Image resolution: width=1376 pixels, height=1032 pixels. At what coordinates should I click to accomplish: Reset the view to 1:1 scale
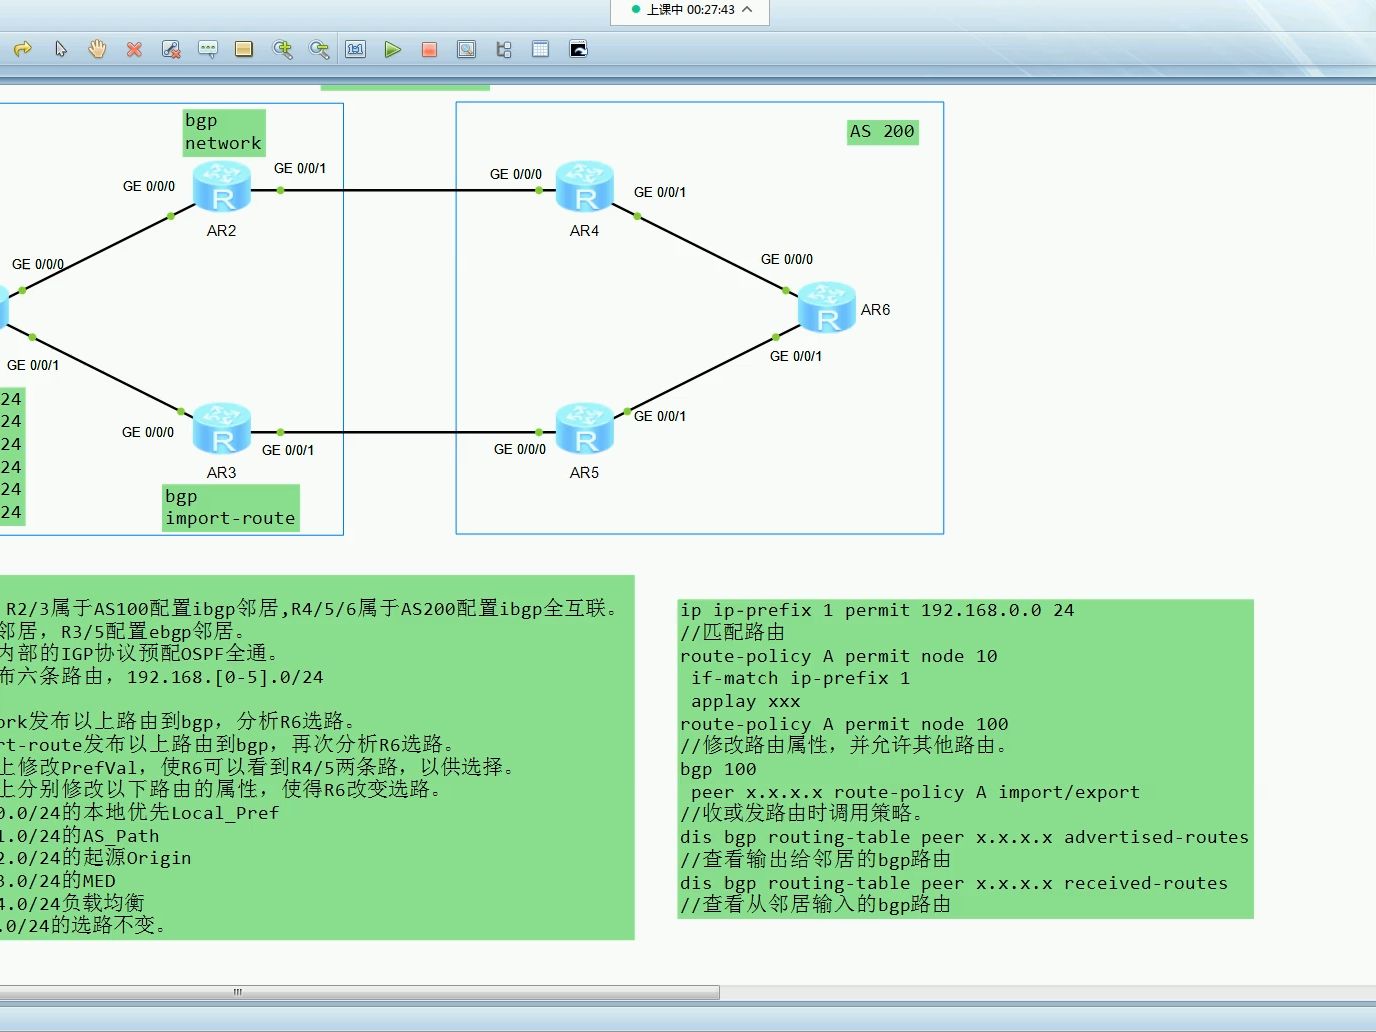356,49
